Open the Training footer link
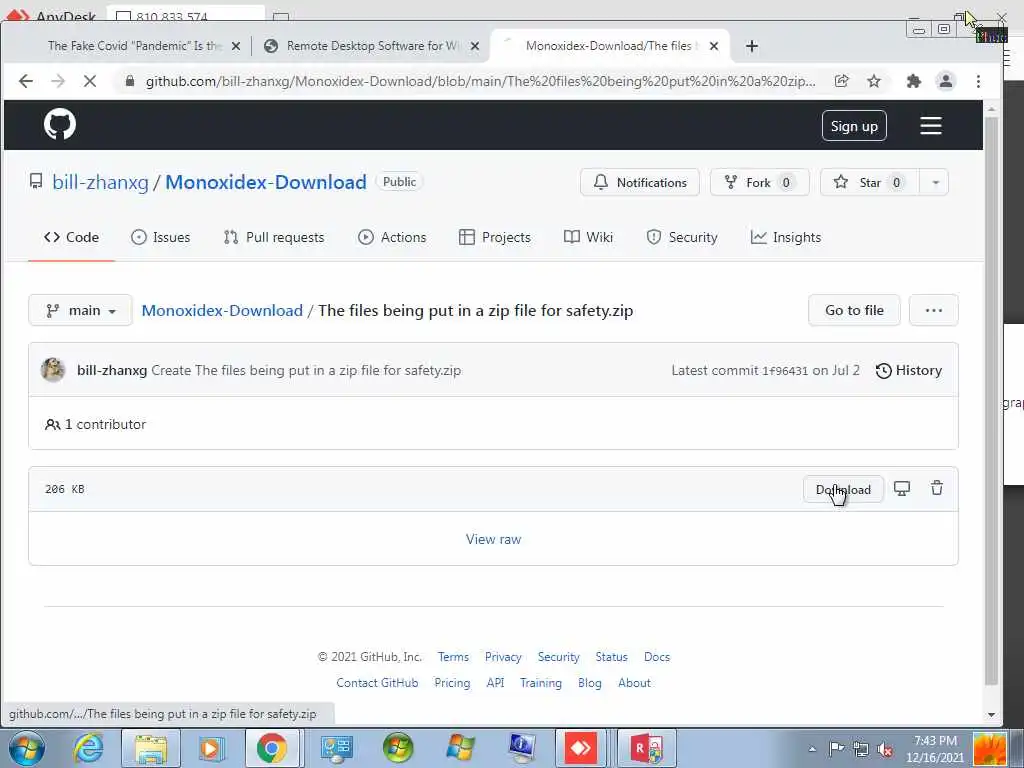Screen dimensions: 1024x768 coord(541,682)
